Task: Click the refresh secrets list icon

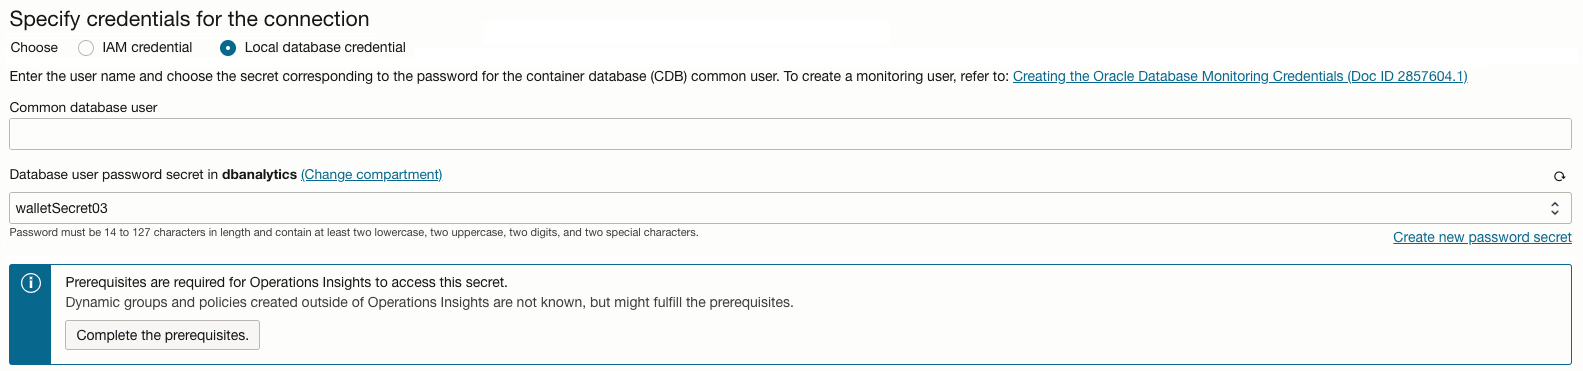Action: point(1559,176)
